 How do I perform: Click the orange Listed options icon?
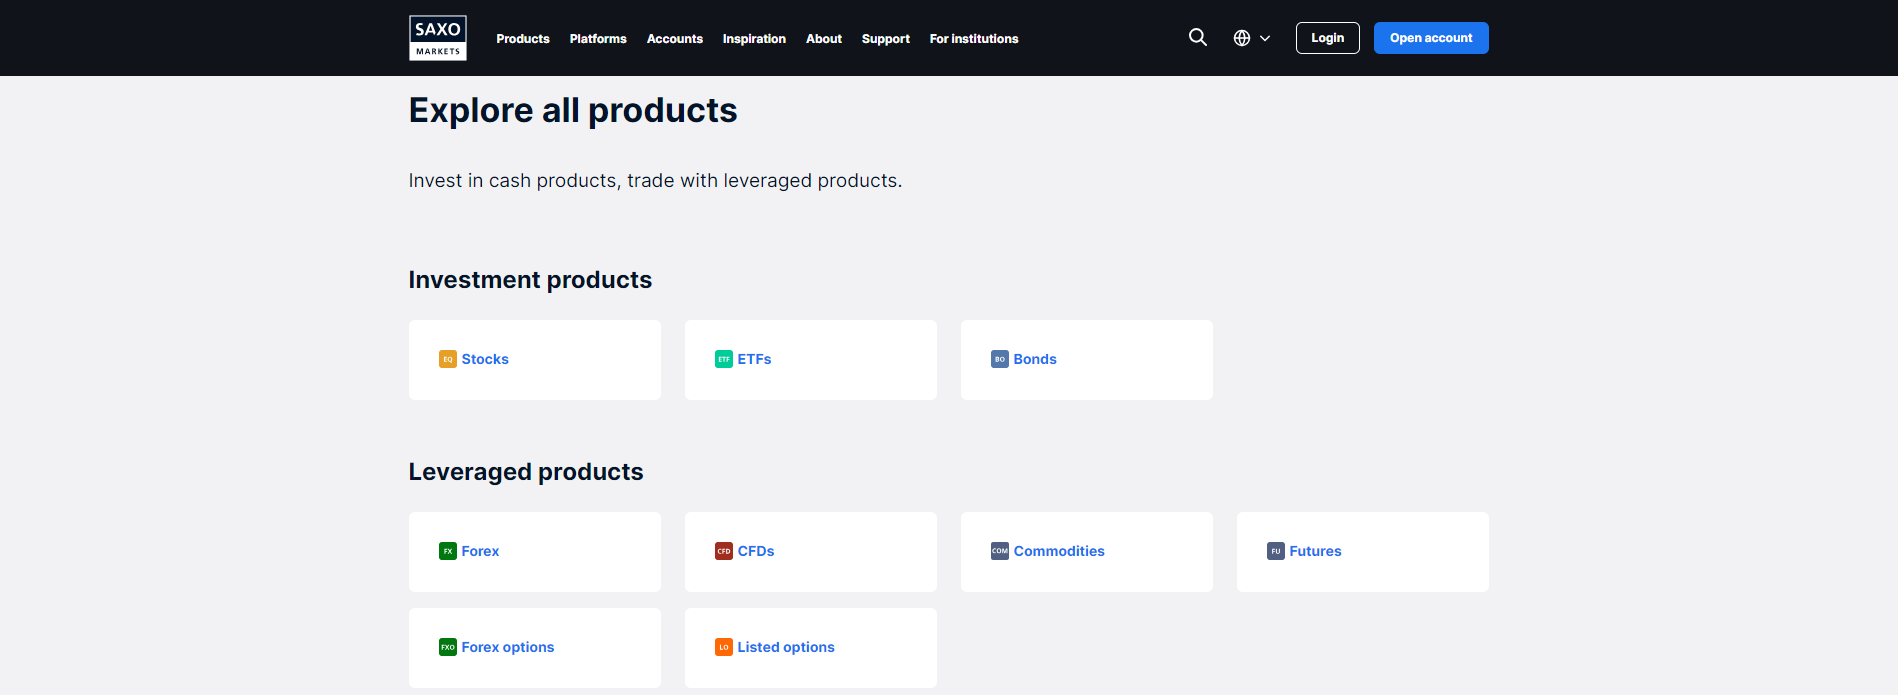[724, 647]
